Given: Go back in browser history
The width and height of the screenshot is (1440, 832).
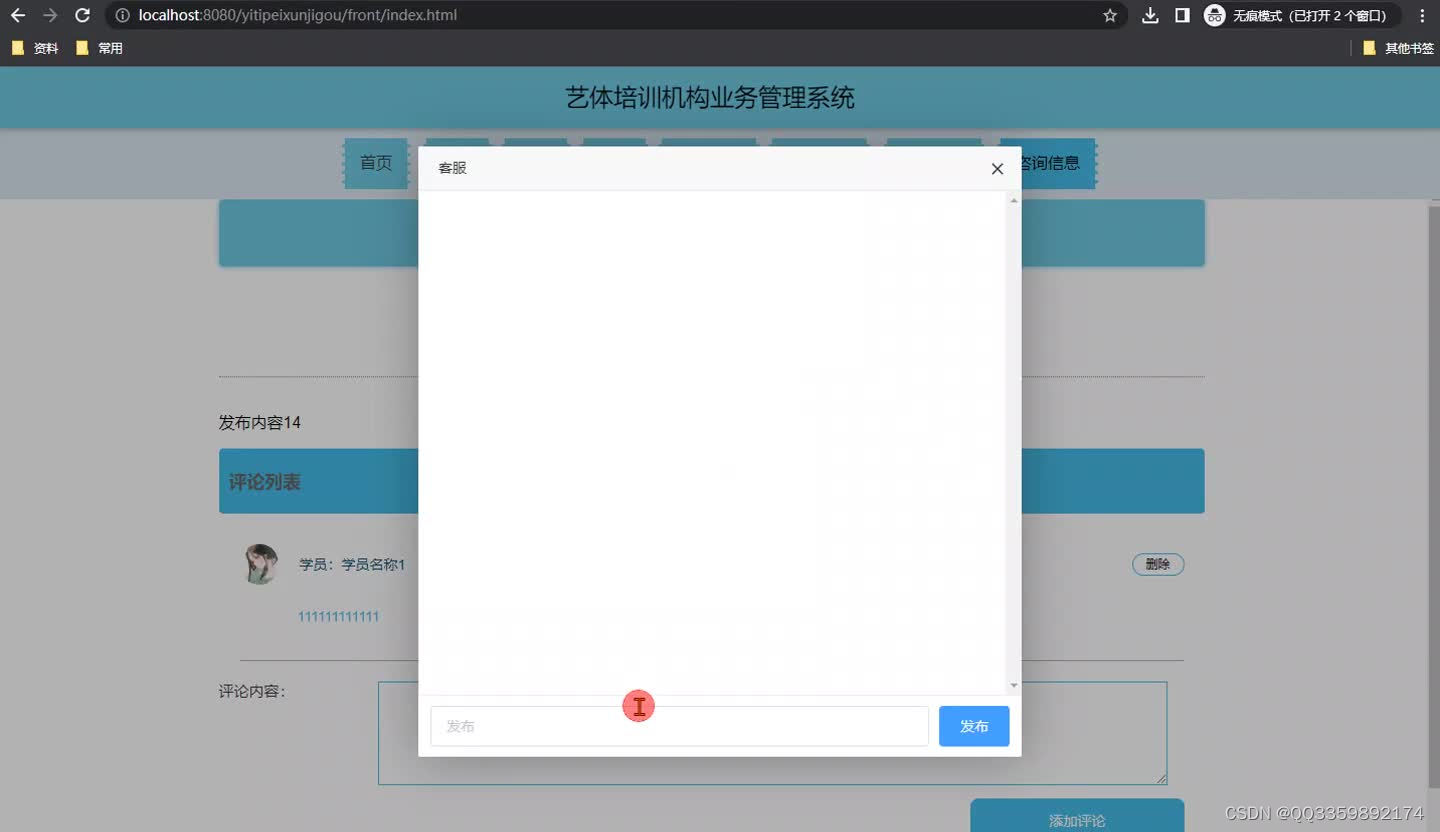Looking at the screenshot, I should click(x=17, y=15).
